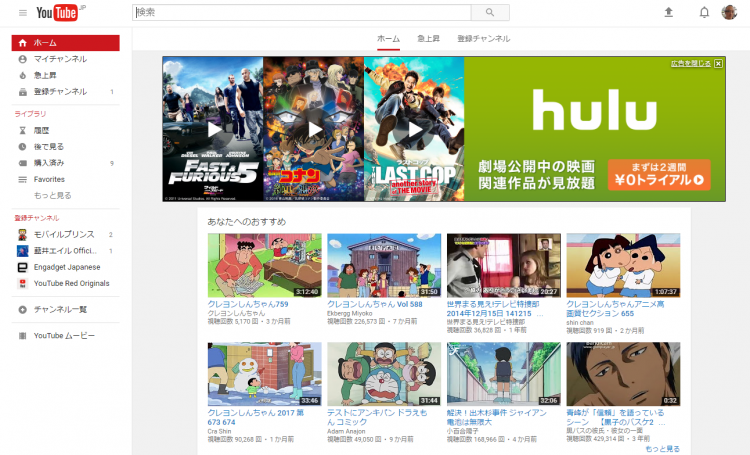Open the 1:07:37 クレヨンしんちゃん thumbnail
The image size is (750, 455).
pyautogui.click(x=623, y=266)
